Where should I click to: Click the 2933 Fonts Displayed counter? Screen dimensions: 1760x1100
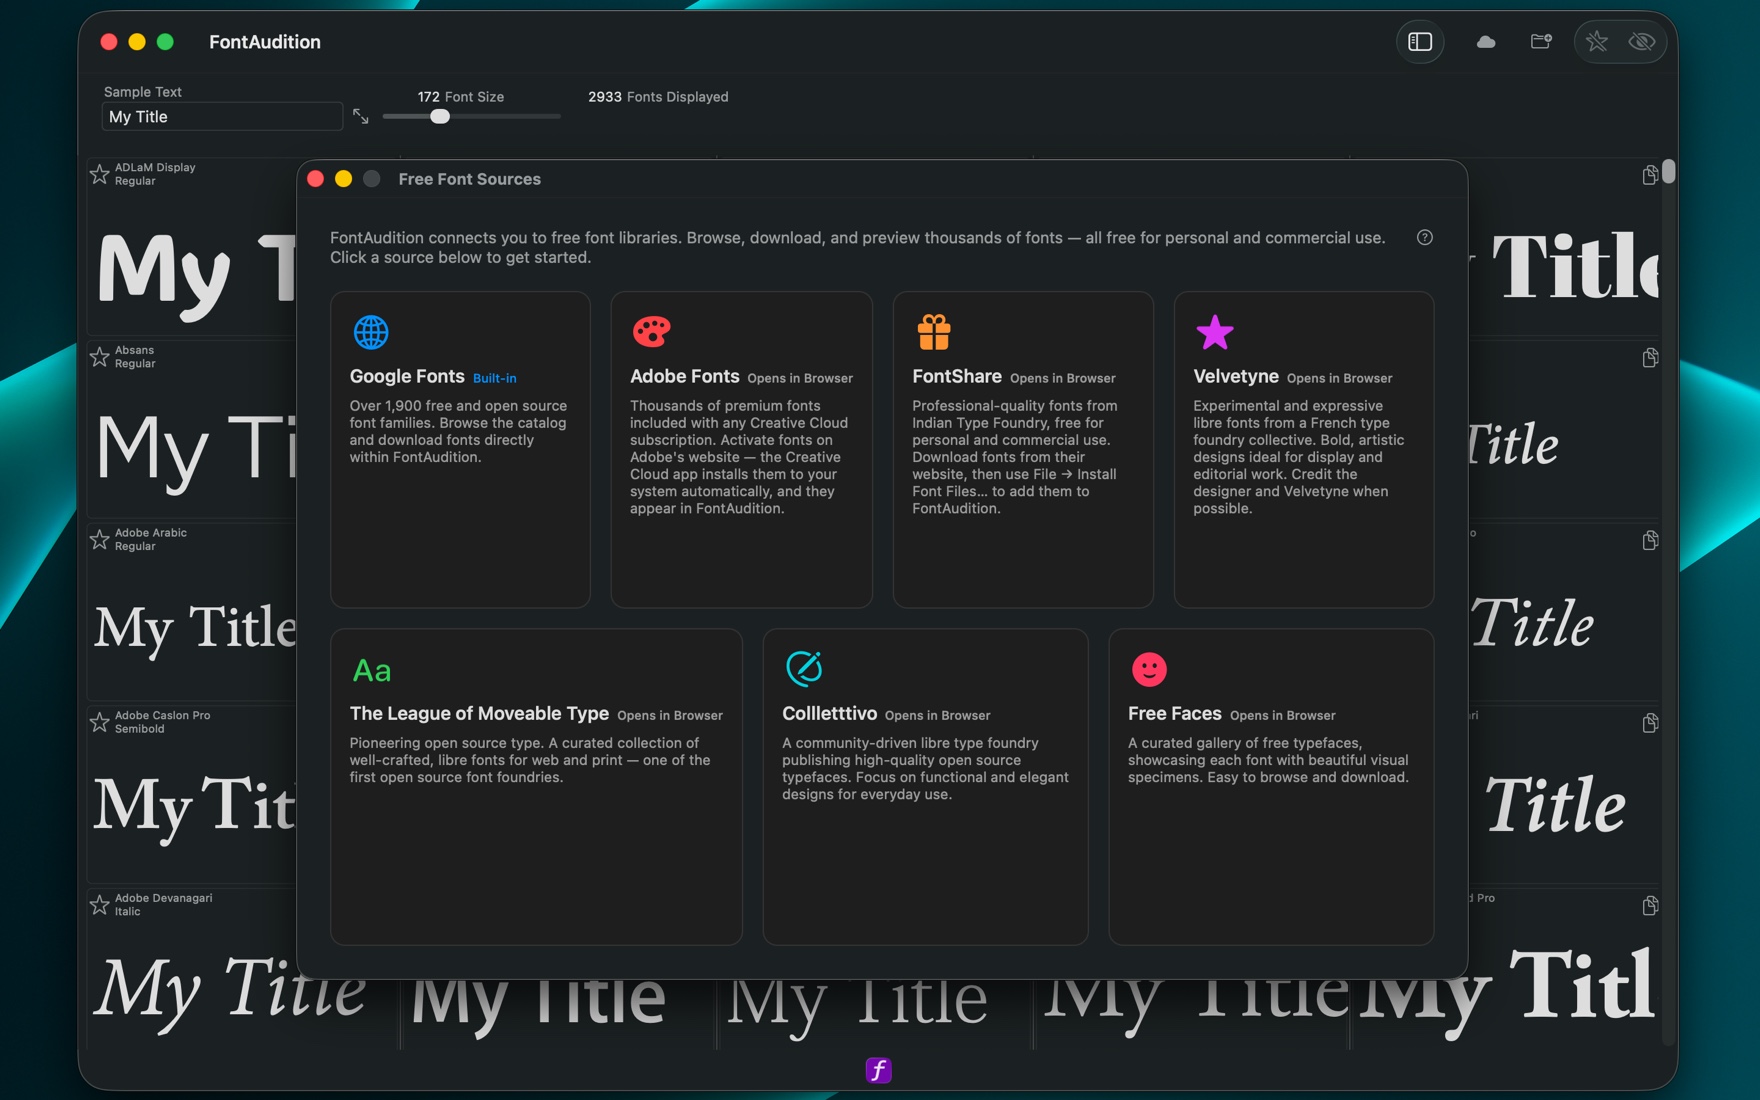[658, 97]
